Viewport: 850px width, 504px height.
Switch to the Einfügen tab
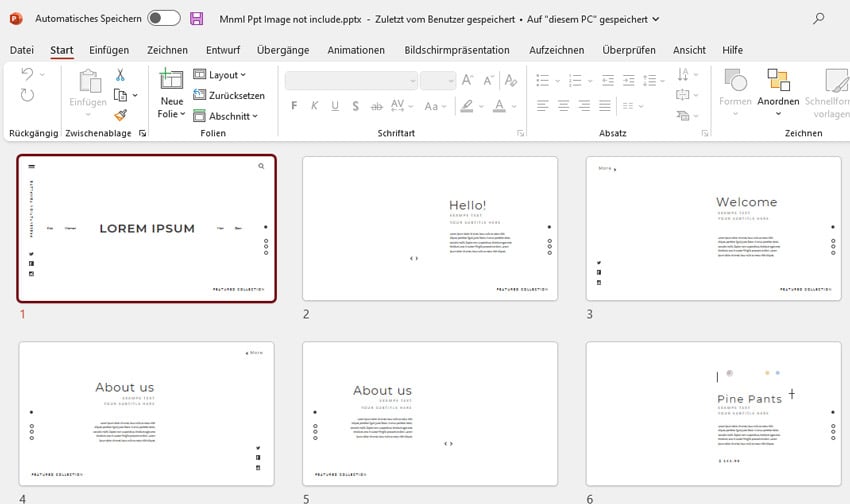point(109,50)
